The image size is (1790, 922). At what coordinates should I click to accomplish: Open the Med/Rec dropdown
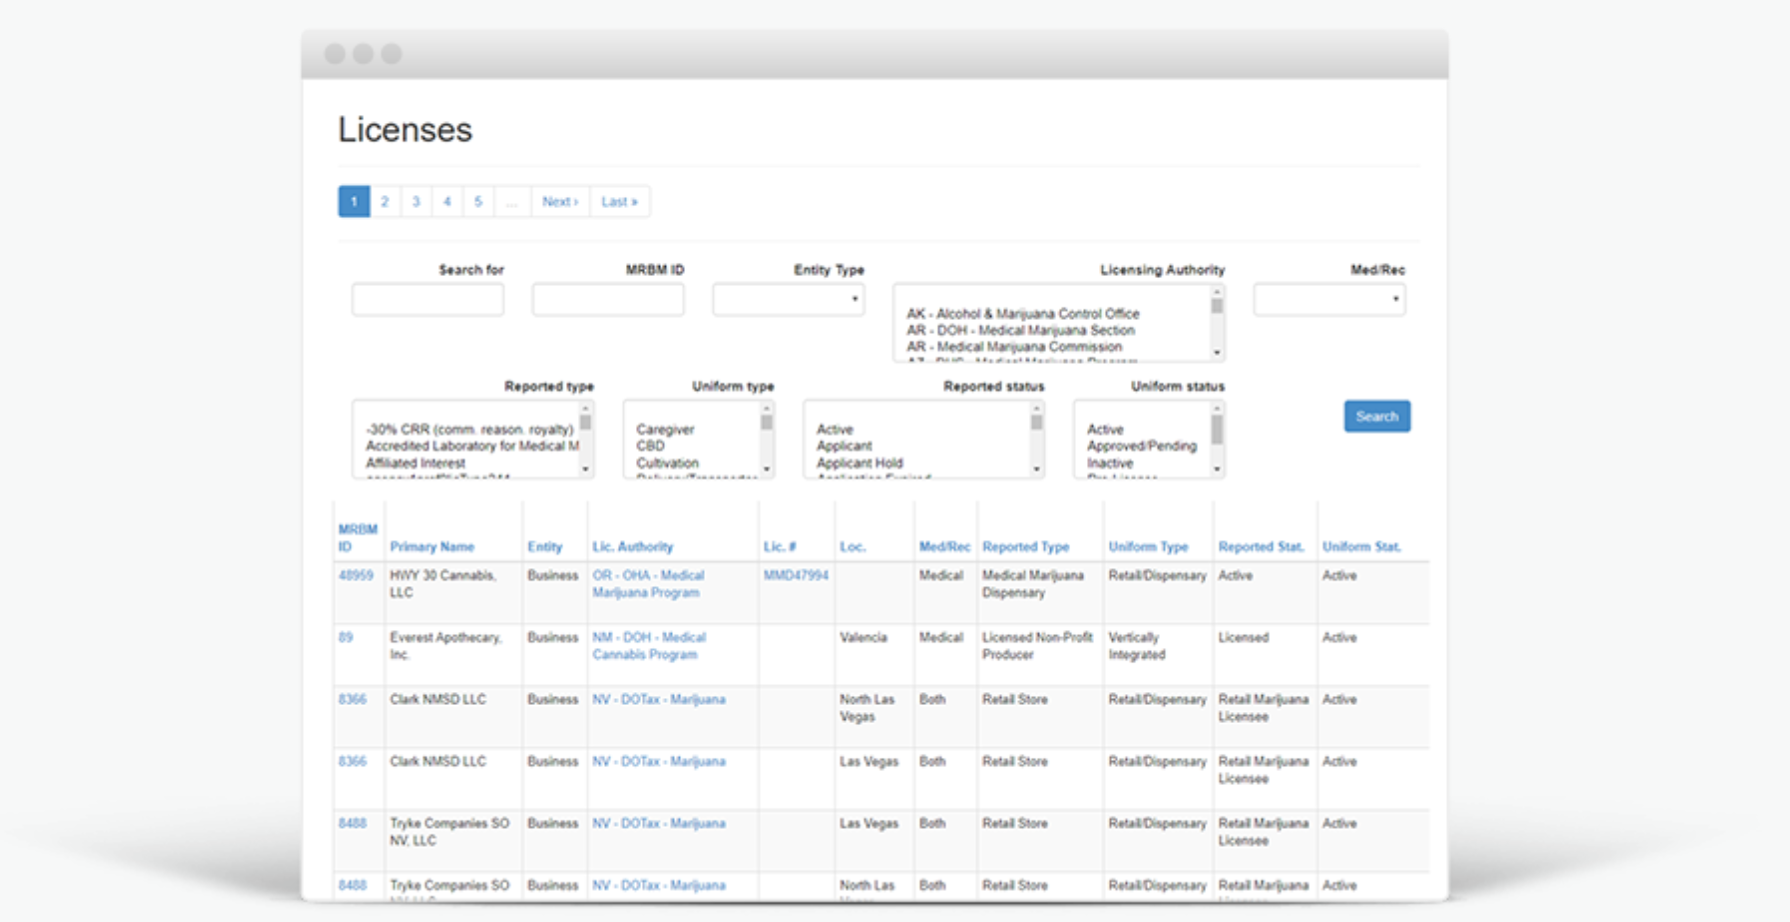tap(1328, 299)
